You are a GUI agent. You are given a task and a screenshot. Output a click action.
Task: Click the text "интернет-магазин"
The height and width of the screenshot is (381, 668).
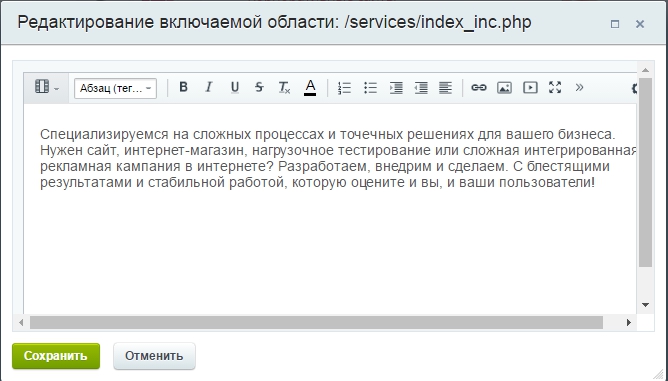point(185,150)
